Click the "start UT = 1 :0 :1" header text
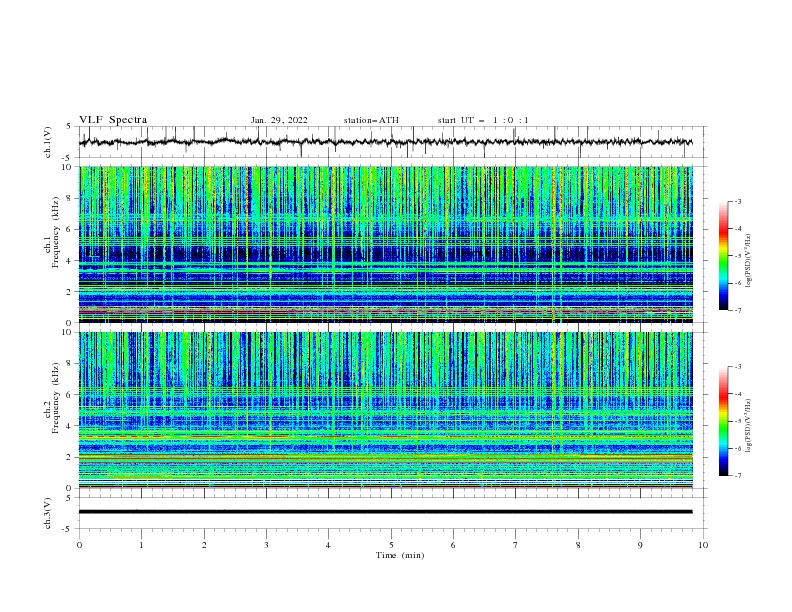792x612 pixels. pos(483,120)
